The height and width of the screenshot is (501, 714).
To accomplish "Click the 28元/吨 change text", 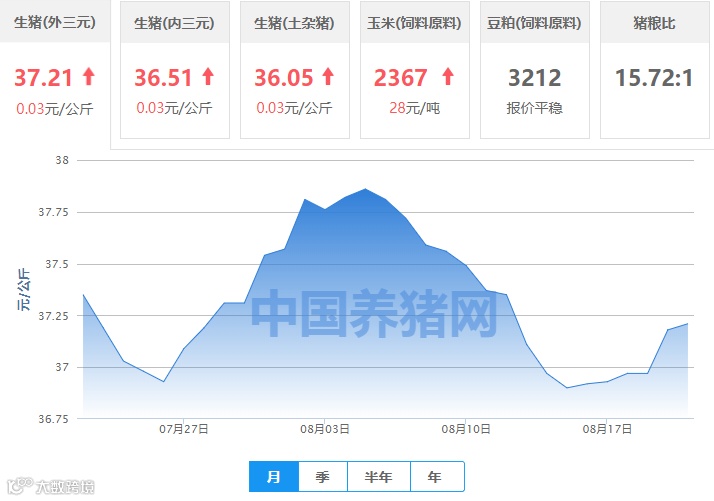I will click(x=415, y=108).
